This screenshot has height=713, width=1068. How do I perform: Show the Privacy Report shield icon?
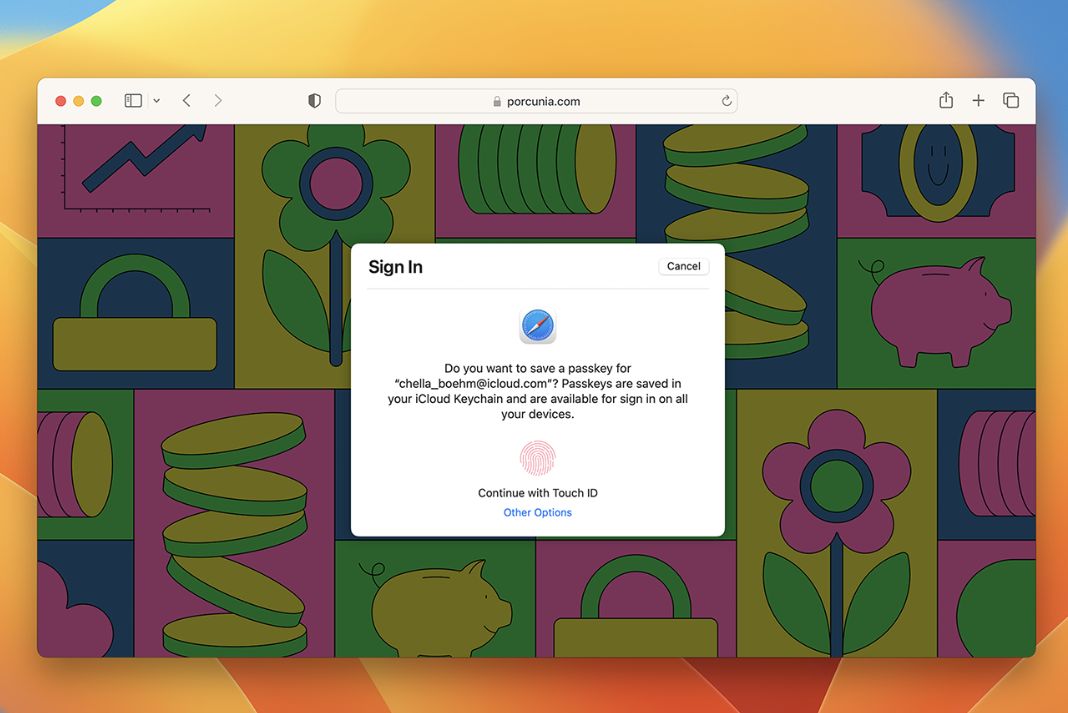point(314,100)
